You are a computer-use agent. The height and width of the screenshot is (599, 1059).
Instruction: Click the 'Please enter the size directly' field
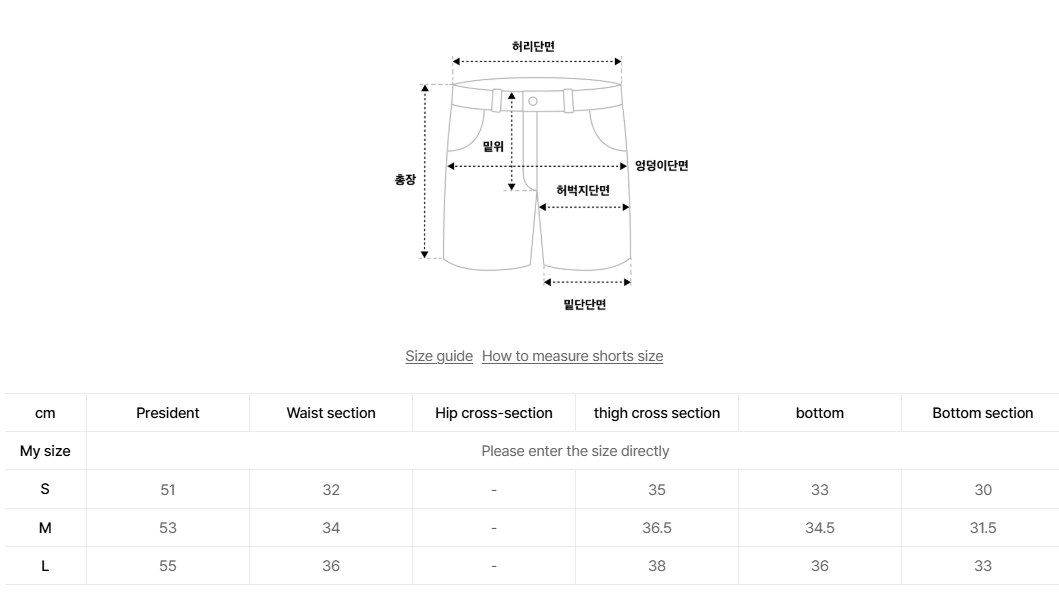pos(575,451)
